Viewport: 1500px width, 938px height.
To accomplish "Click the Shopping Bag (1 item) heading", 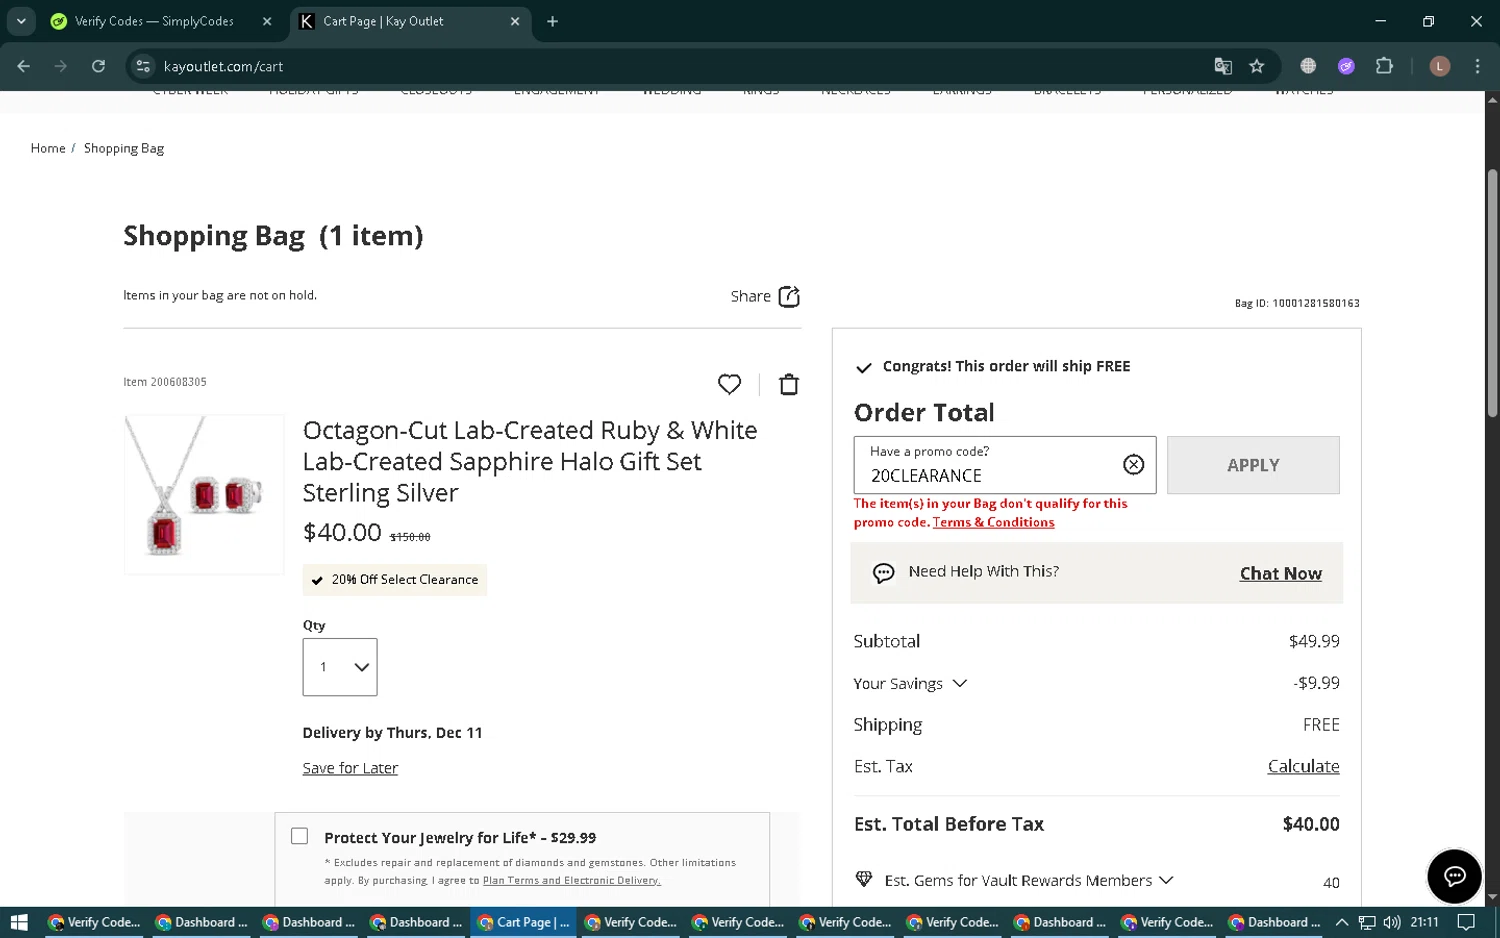I will point(273,236).
